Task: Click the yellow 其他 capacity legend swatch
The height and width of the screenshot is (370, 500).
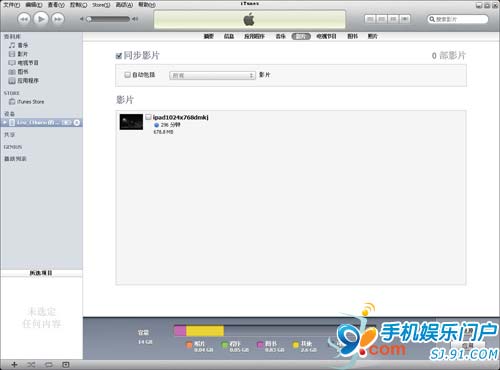Action: pyautogui.click(x=295, y=345)
